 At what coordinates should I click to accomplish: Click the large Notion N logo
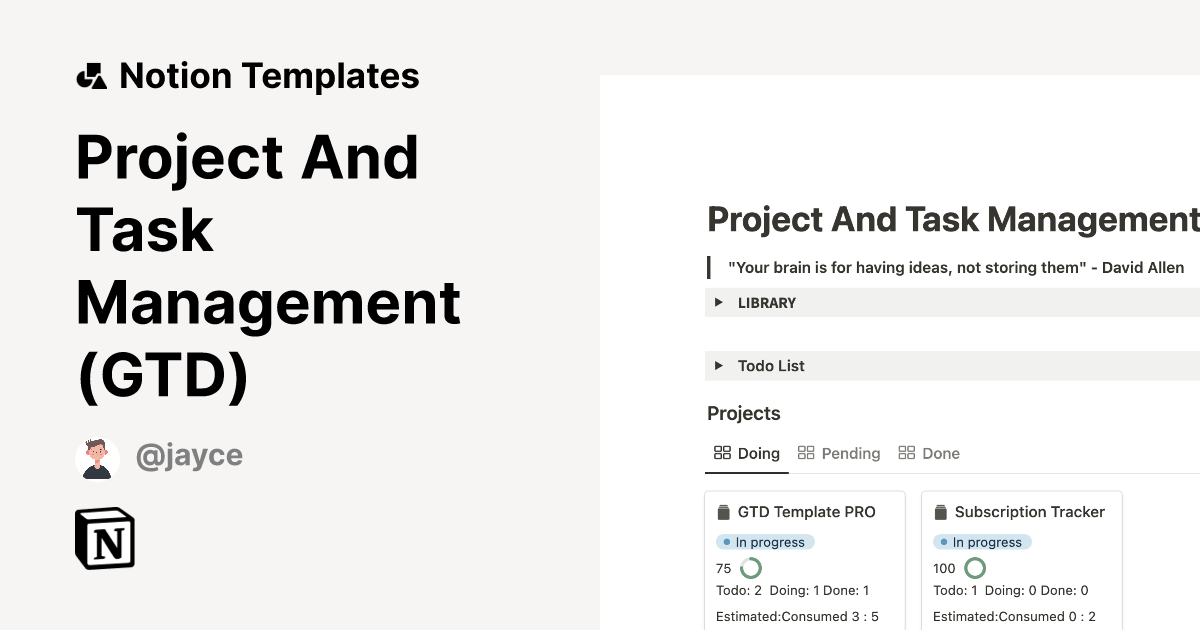(x=104, y=538)
